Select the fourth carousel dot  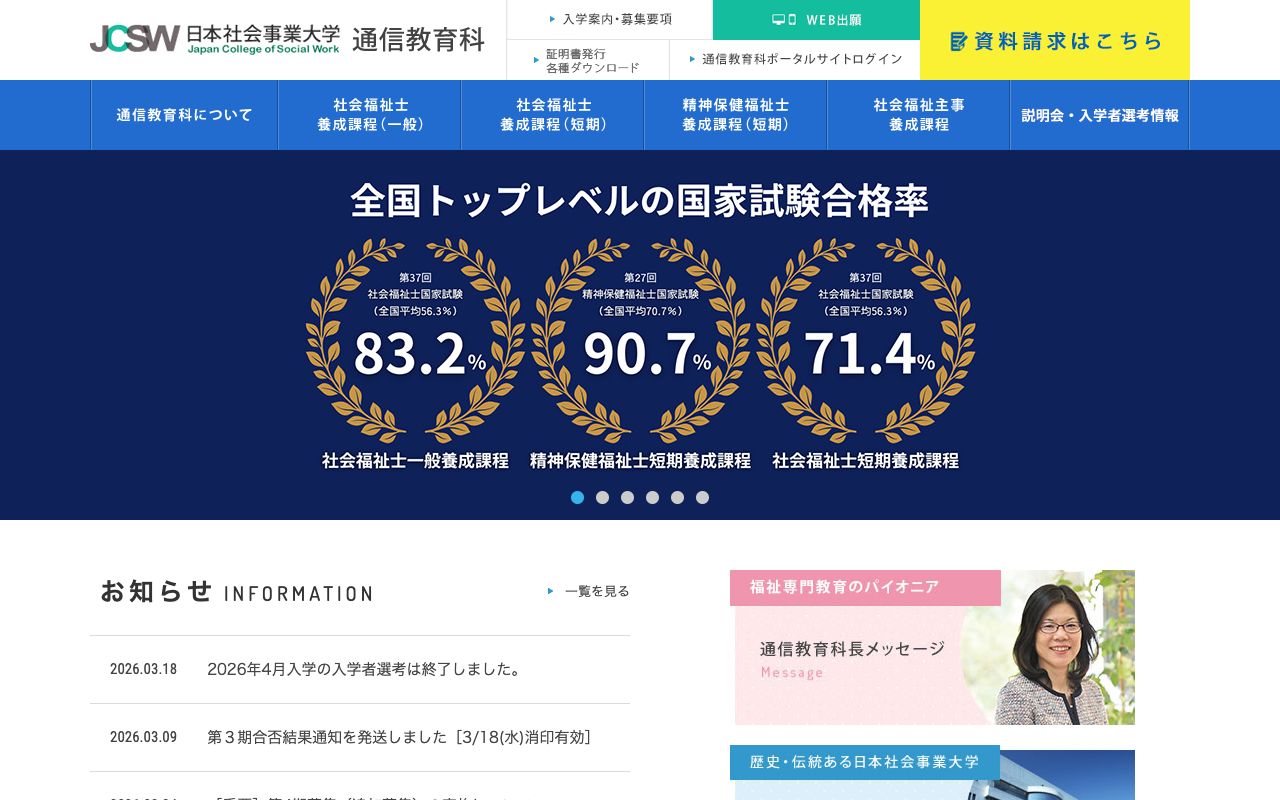(652, 497)
